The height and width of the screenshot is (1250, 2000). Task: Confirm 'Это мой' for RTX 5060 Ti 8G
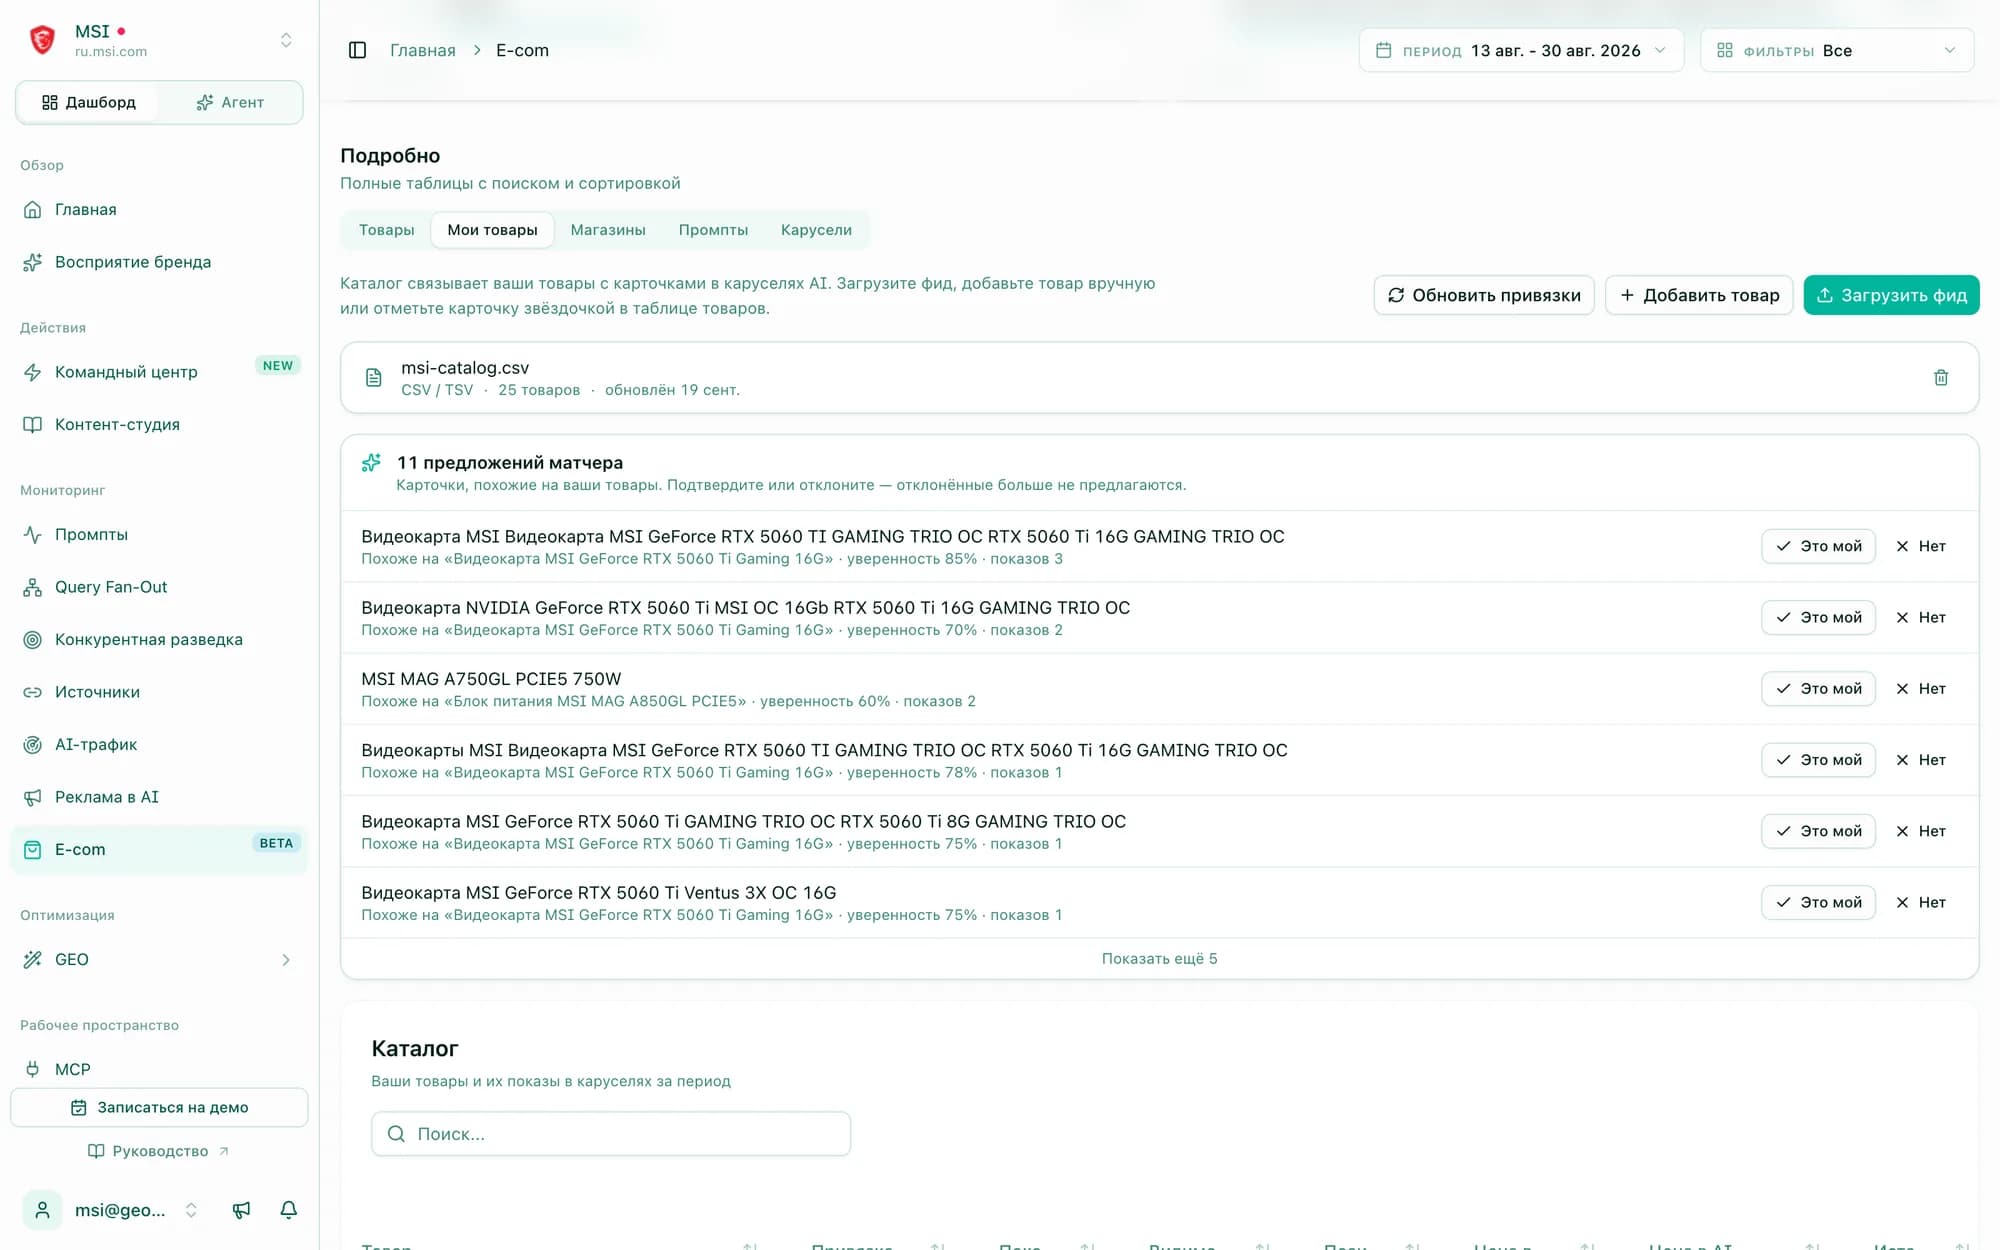coord(1818,831)
